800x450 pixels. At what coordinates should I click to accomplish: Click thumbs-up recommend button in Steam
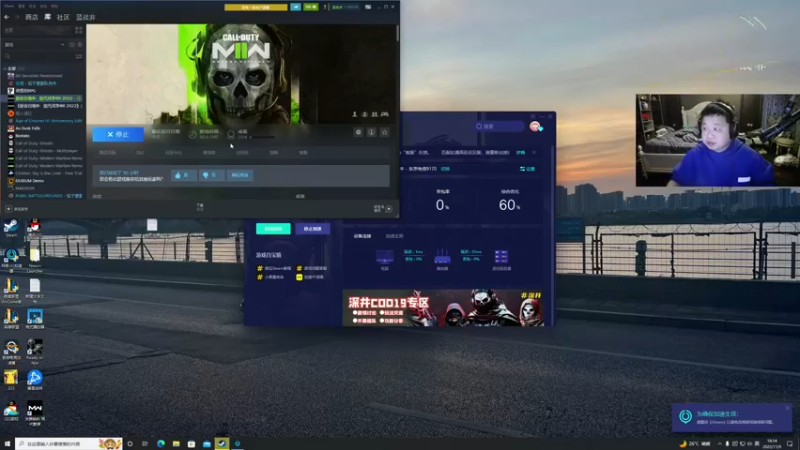click(x=184, y=175)
